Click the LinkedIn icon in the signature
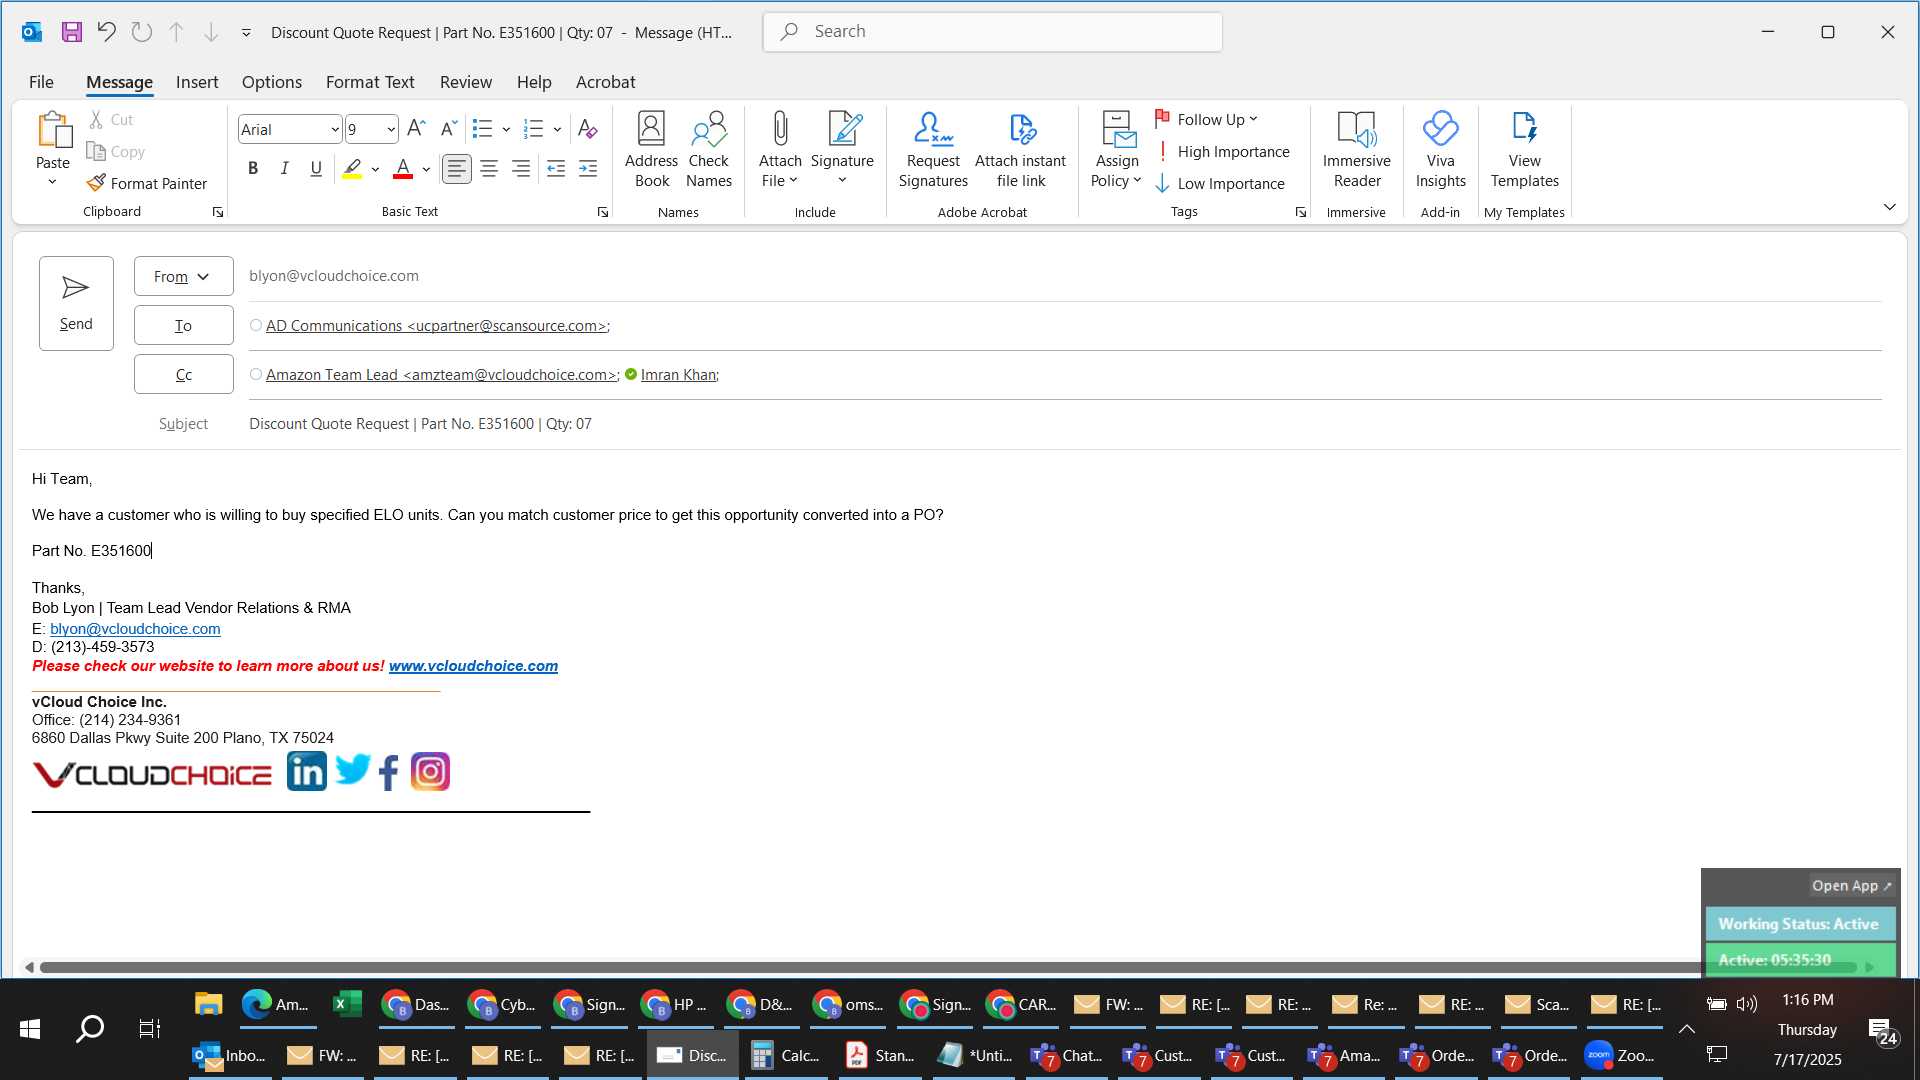 click(x=306, y=771)
